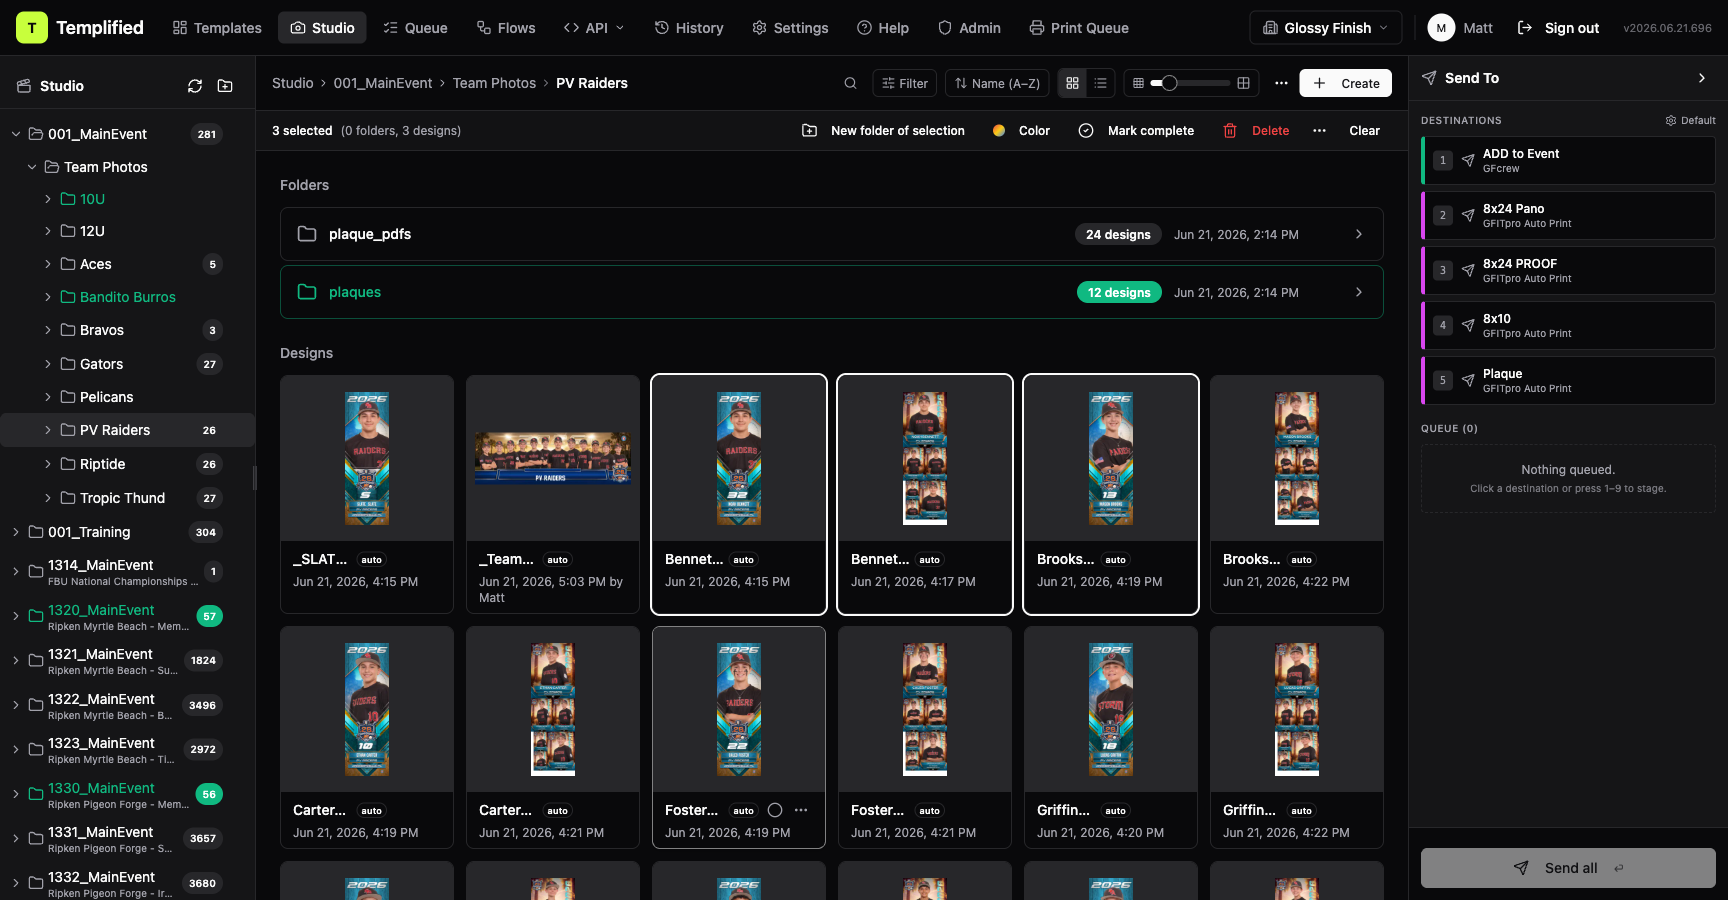Click the Sign out arrow icon
1728x900 pixels.
tap(1525, 28)
